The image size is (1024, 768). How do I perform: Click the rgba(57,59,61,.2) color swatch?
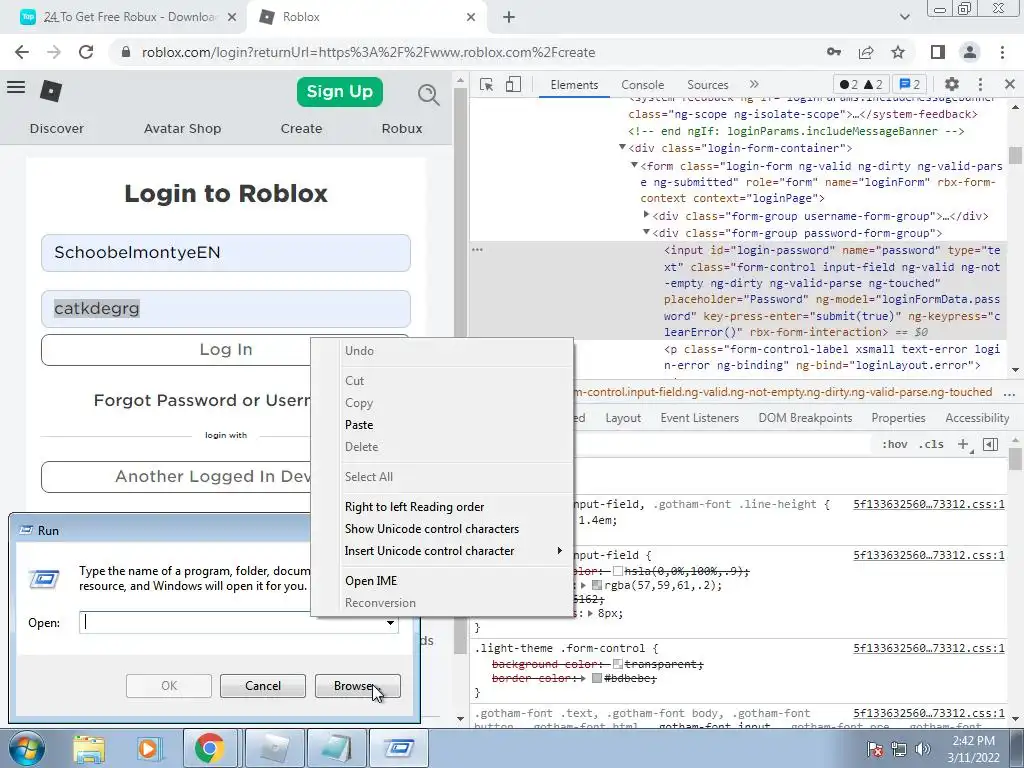tap(597, 585)
